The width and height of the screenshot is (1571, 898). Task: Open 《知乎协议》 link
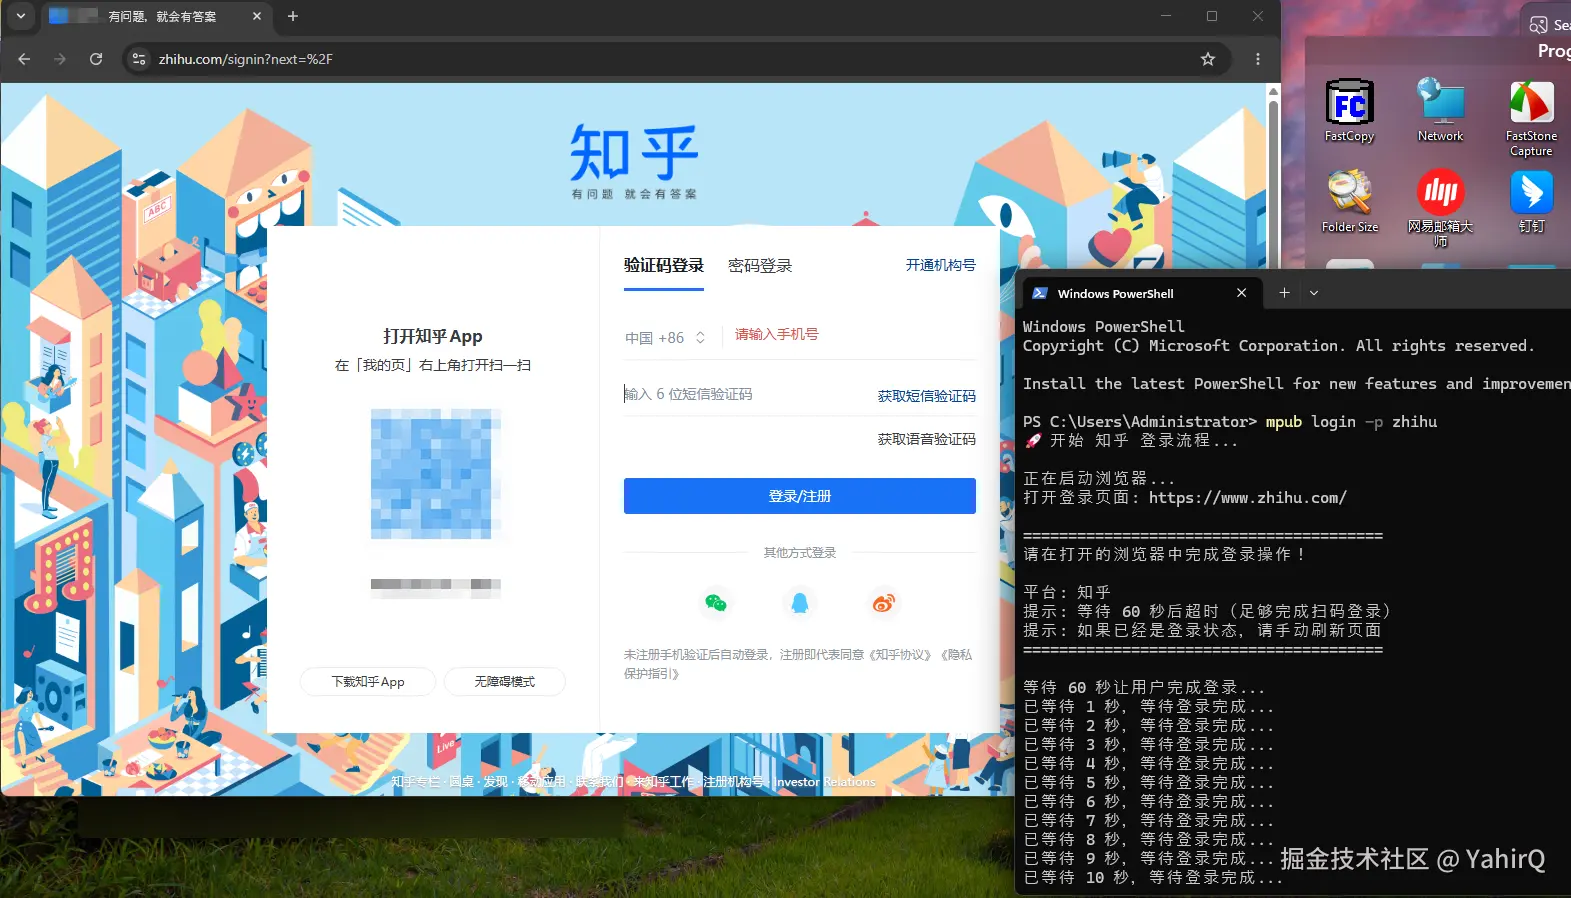[x=900, y=655]
